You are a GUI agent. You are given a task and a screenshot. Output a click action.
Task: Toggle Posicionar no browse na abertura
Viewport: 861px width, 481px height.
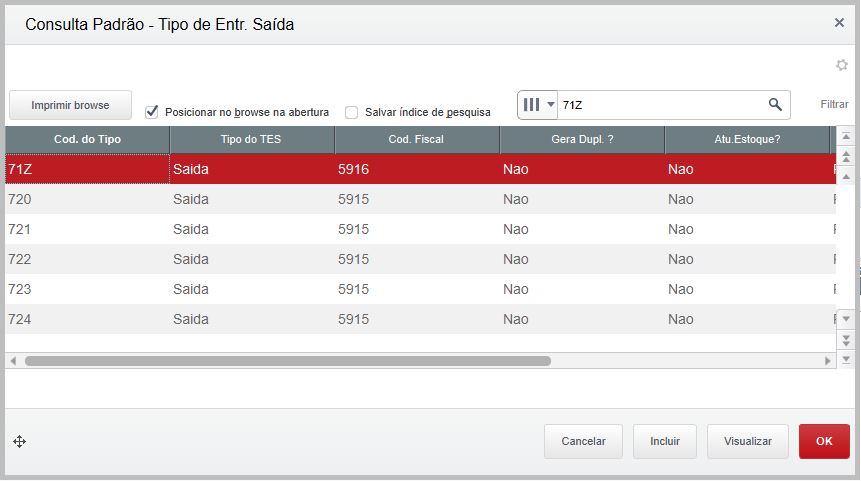(x=152, y=112)
